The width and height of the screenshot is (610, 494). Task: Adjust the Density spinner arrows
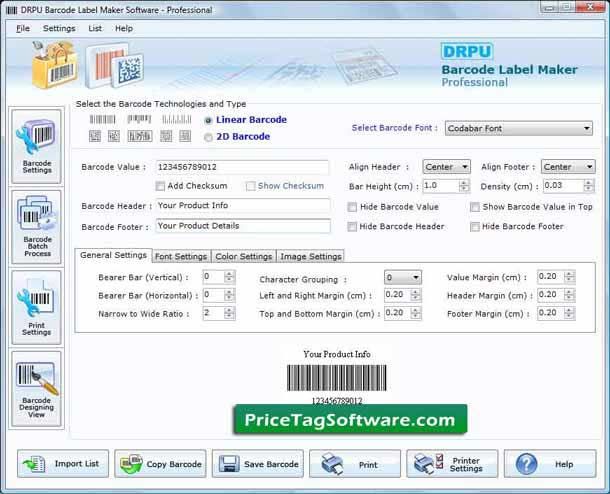pos(589,186)
